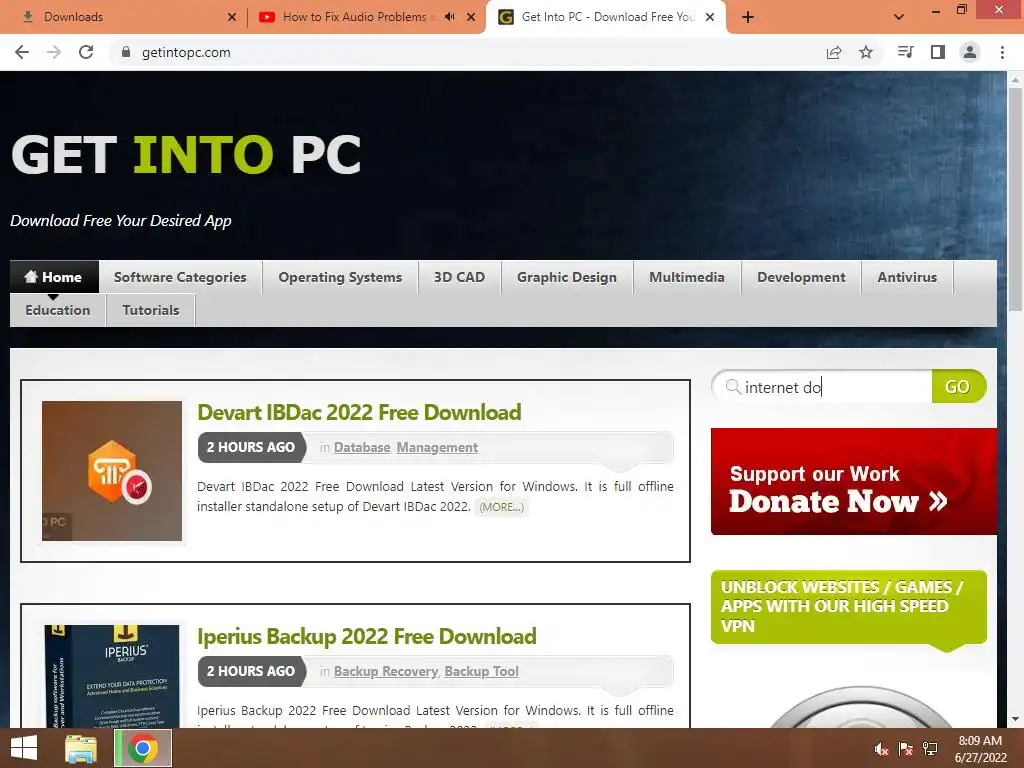
Task: Open the Antivirus menu item
Action: pyautogui.click(x=907, y=277)
